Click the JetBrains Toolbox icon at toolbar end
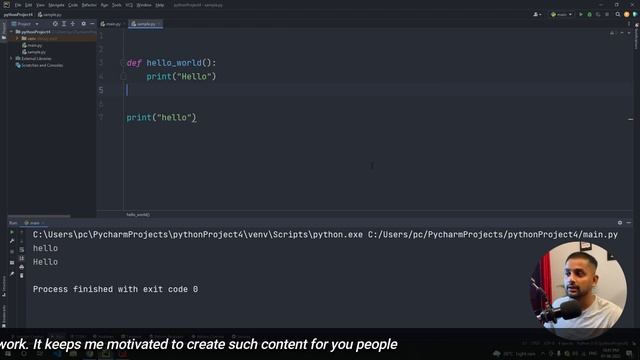Screen dimensions: 640x360 tap(635, 15)
